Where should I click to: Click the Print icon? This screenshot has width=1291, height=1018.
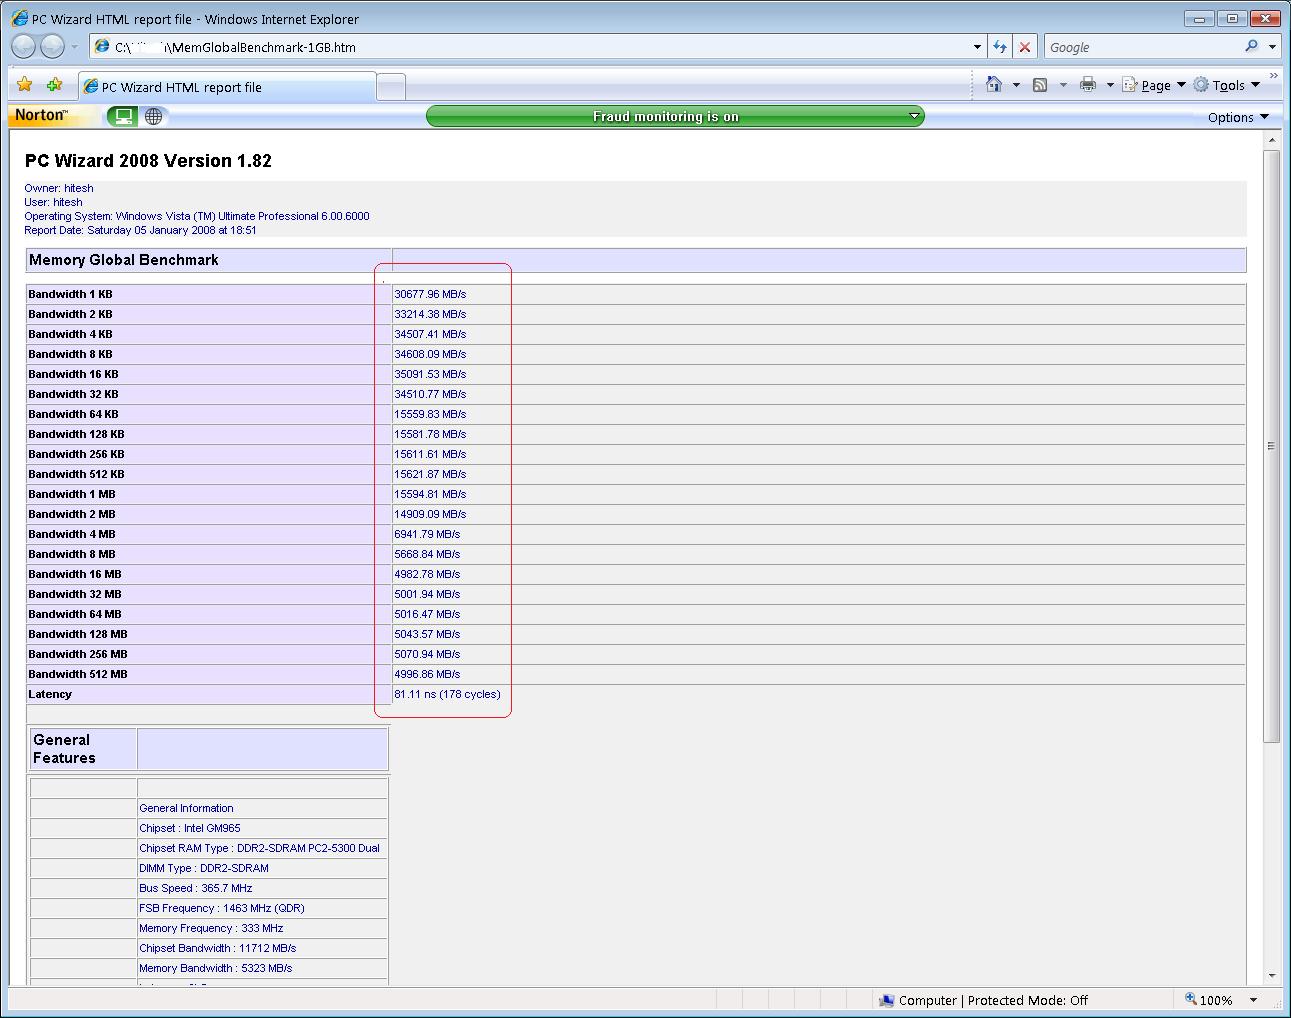tap(1088, 85)
